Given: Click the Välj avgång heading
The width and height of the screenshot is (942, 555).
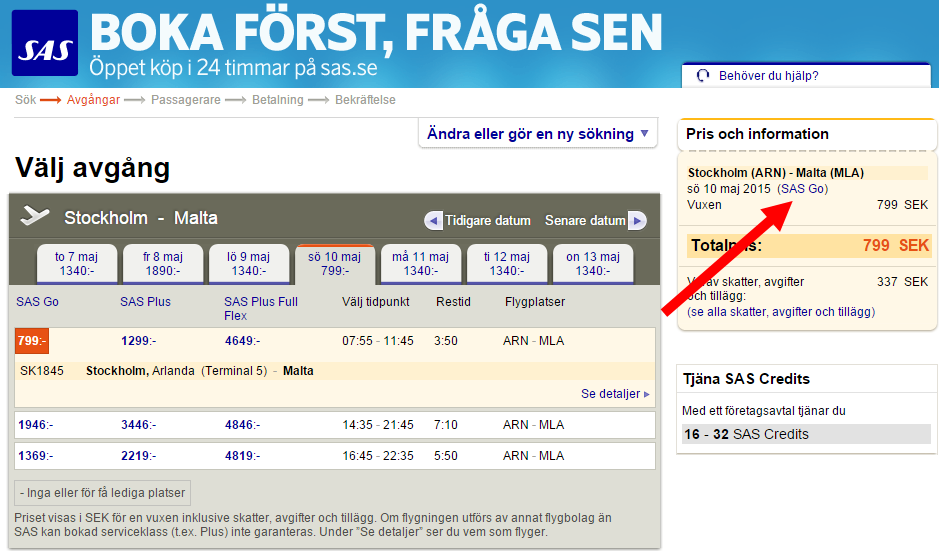Looking at the screenshot, I should pyautogui.click(x=93, y=168).
